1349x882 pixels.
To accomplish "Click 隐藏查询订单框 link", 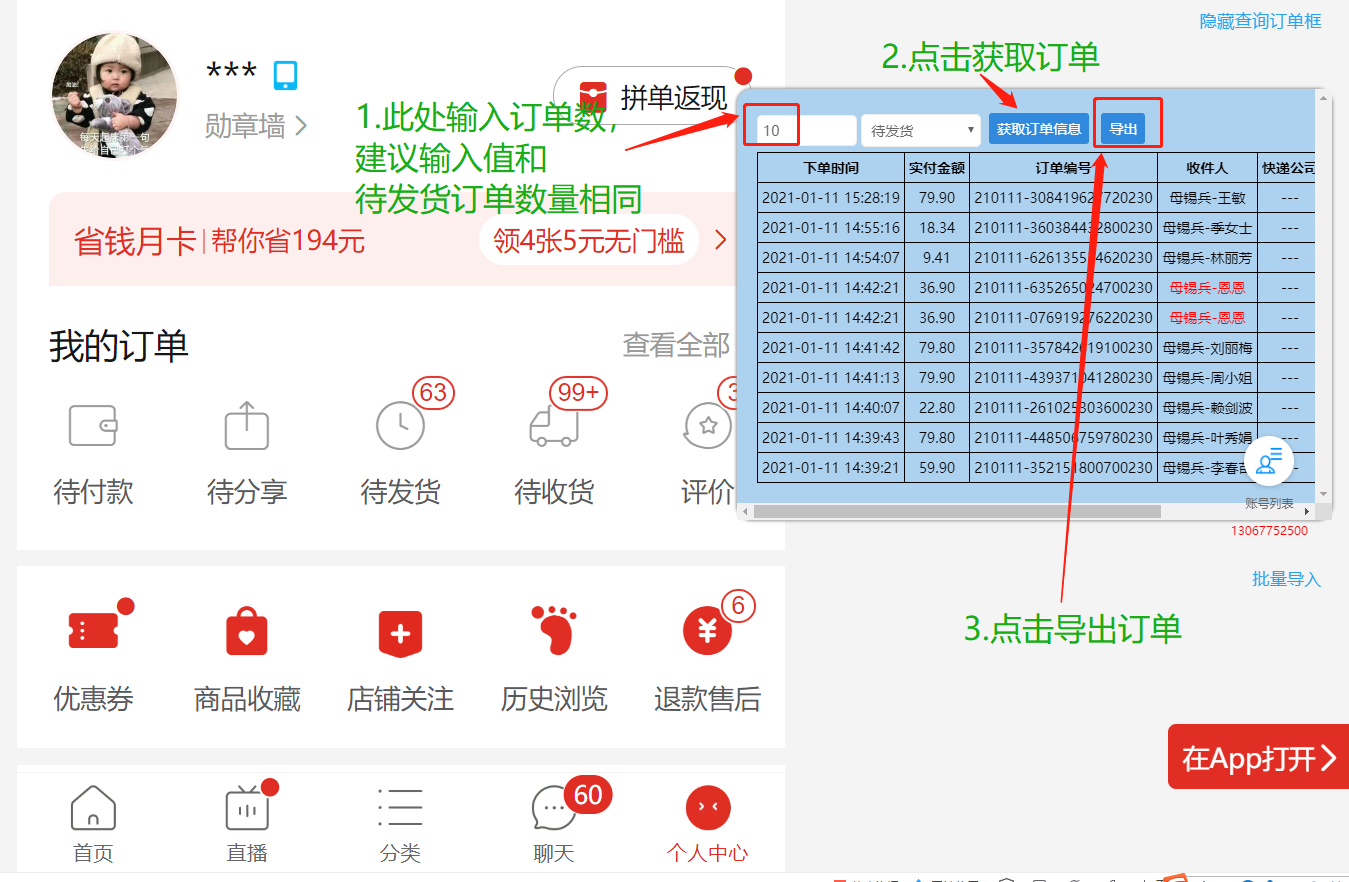I will point(1260,21).
